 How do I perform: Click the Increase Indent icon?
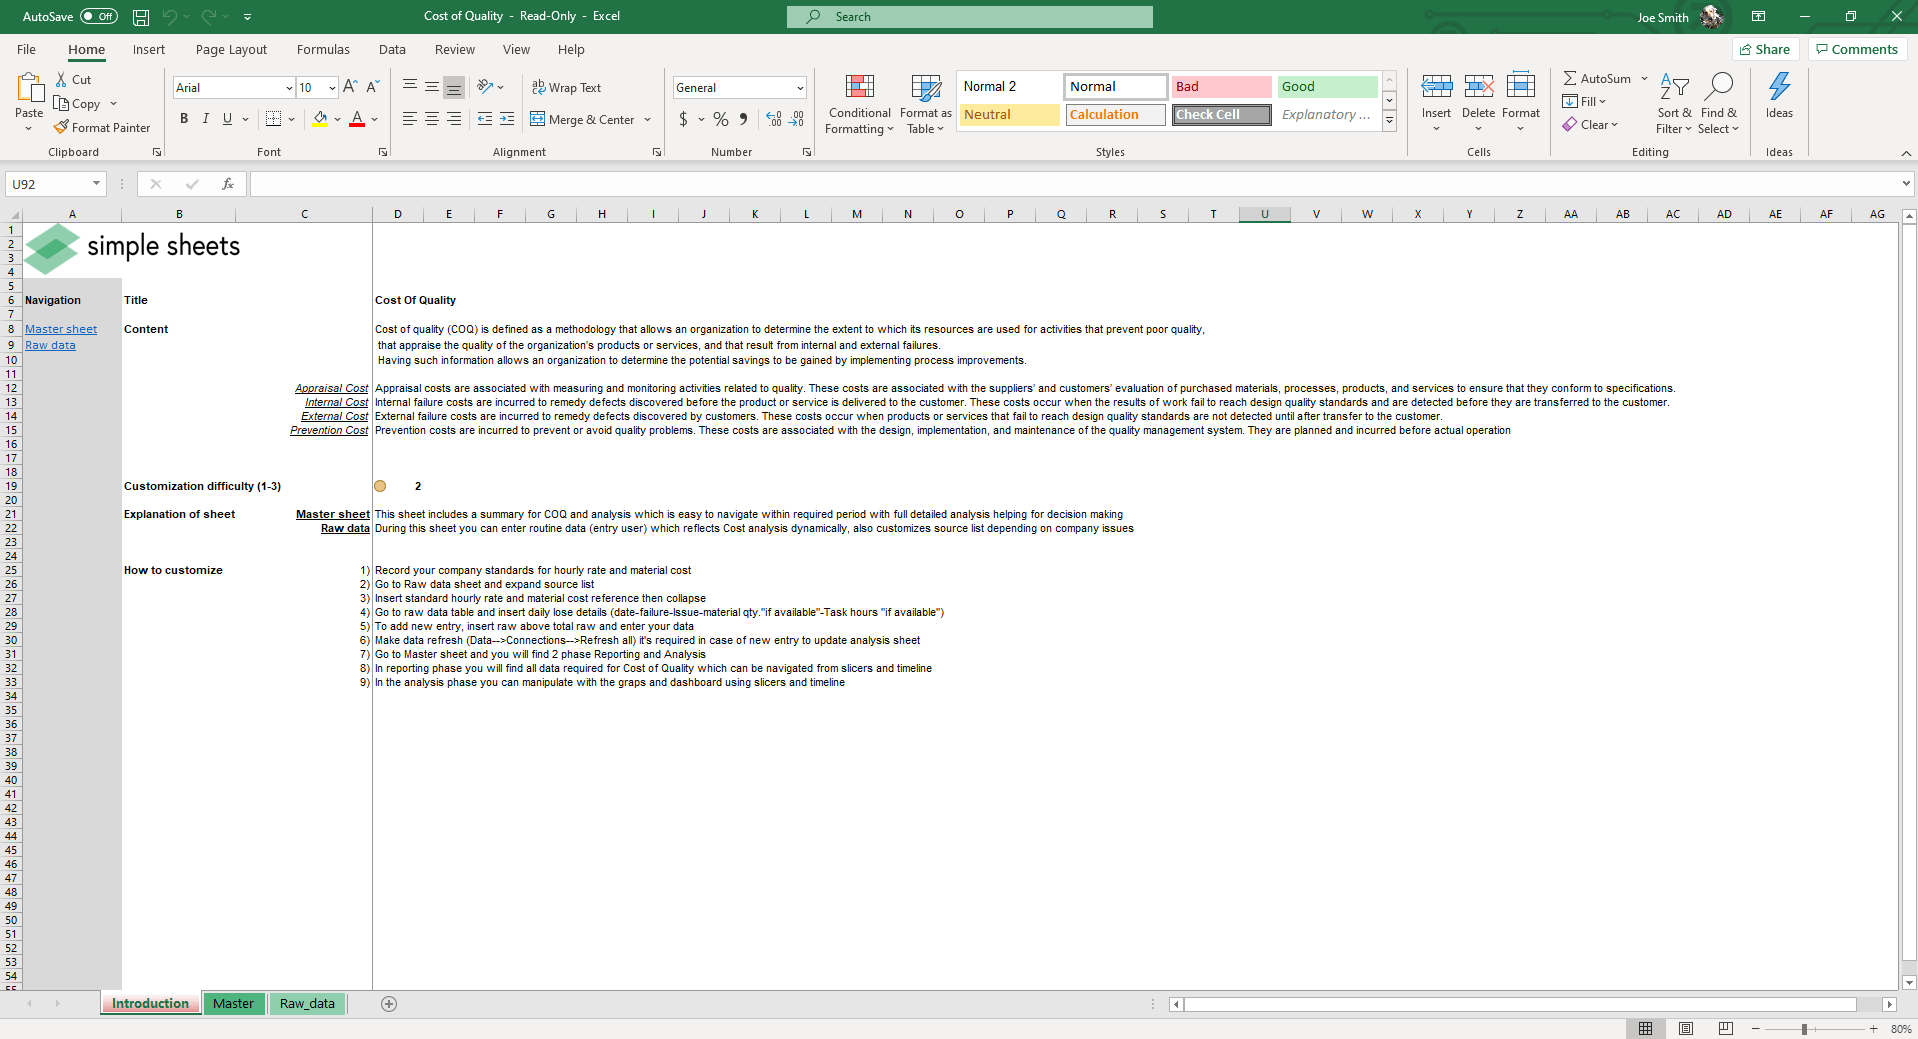507,119
